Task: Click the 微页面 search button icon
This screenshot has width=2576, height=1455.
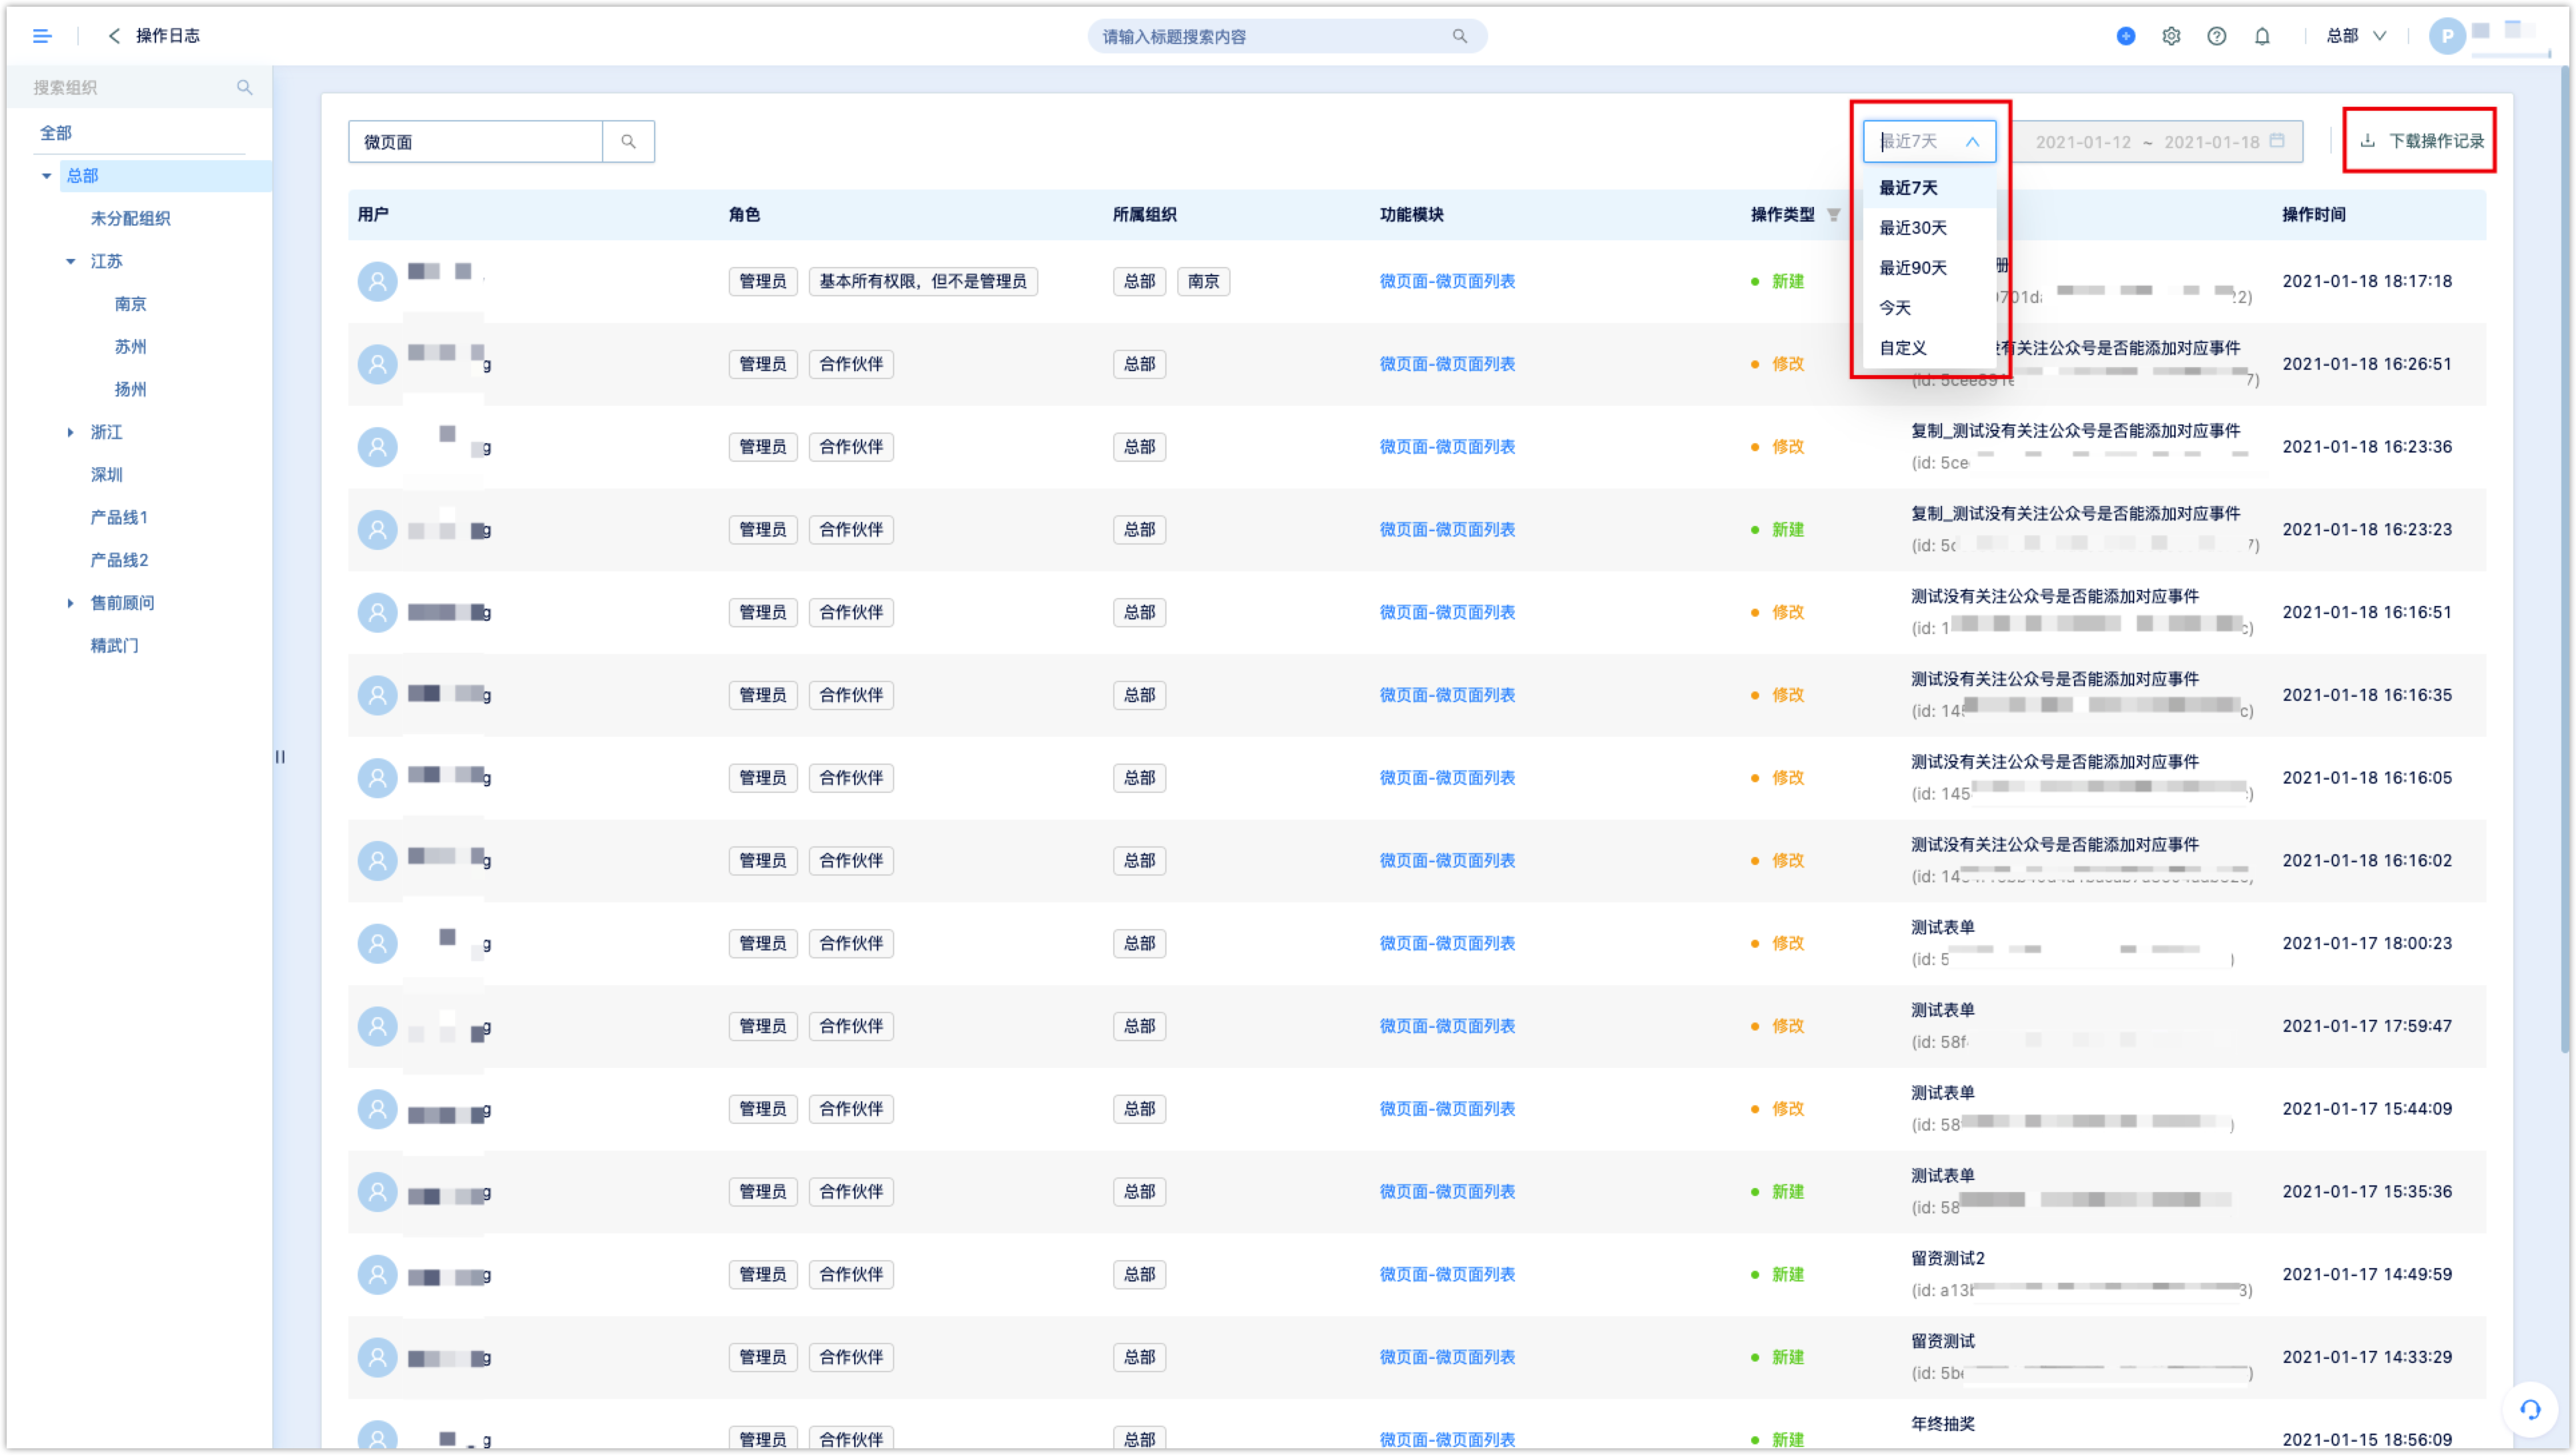Action: pos(628,142)
